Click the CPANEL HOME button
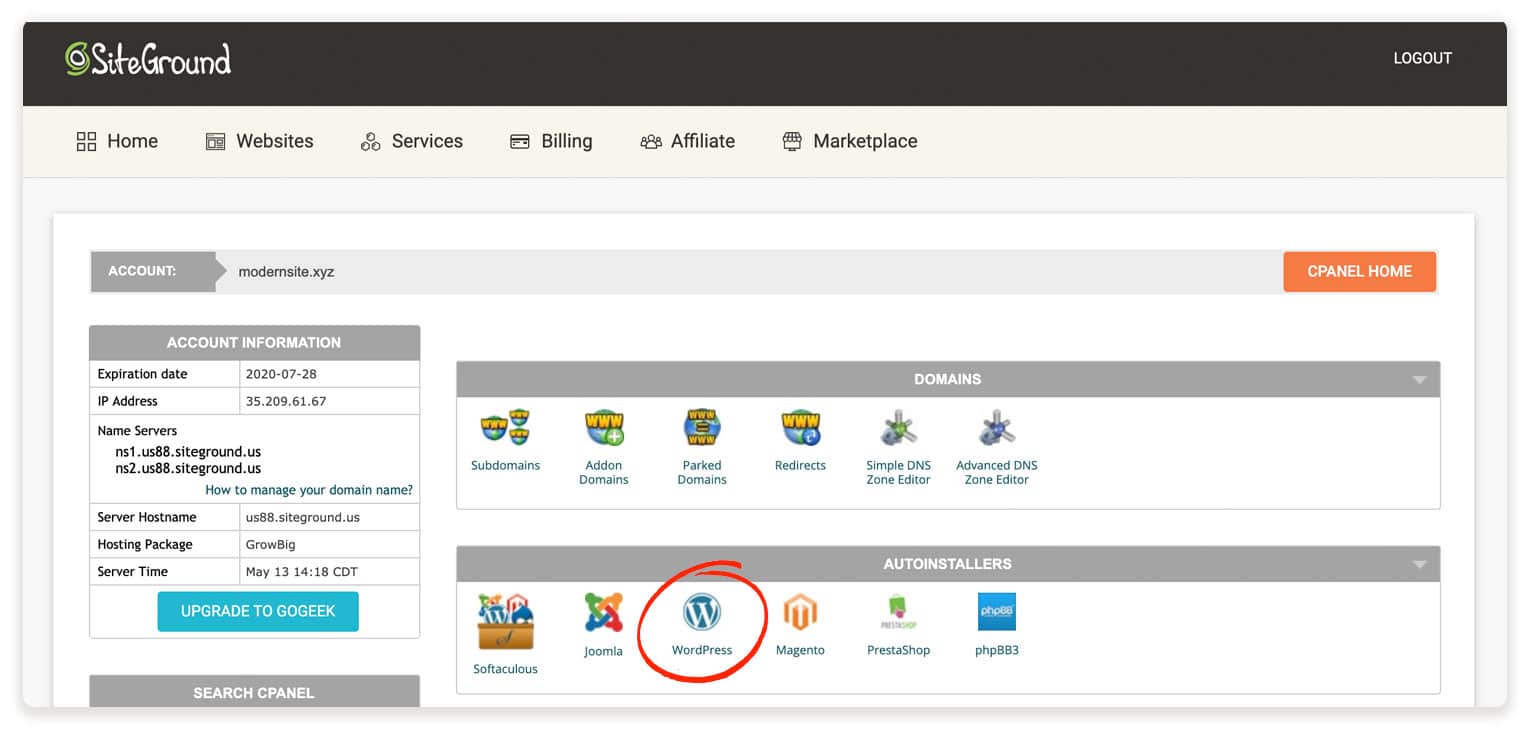Viewport: 1536px width, 737px height. tap(1359, 271)
